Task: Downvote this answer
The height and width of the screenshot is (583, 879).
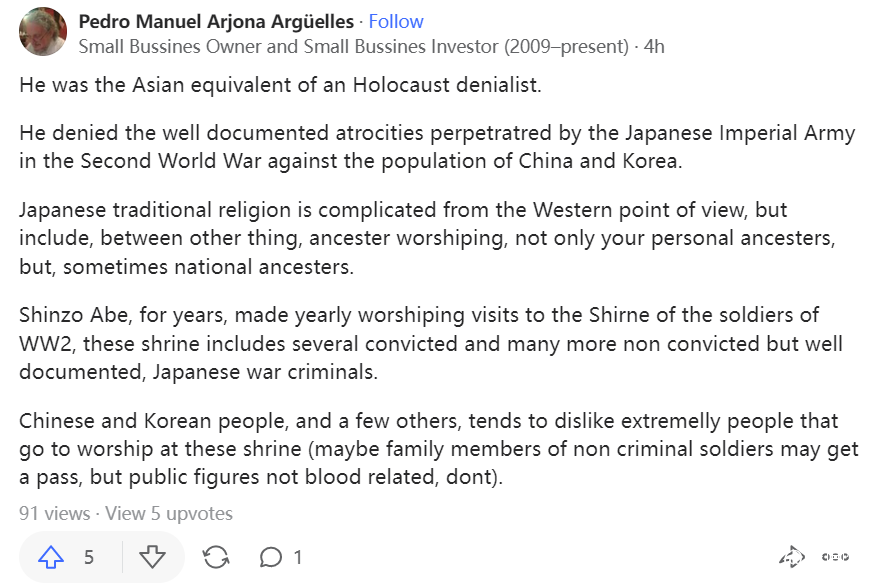Action: (x=151, y=557)
